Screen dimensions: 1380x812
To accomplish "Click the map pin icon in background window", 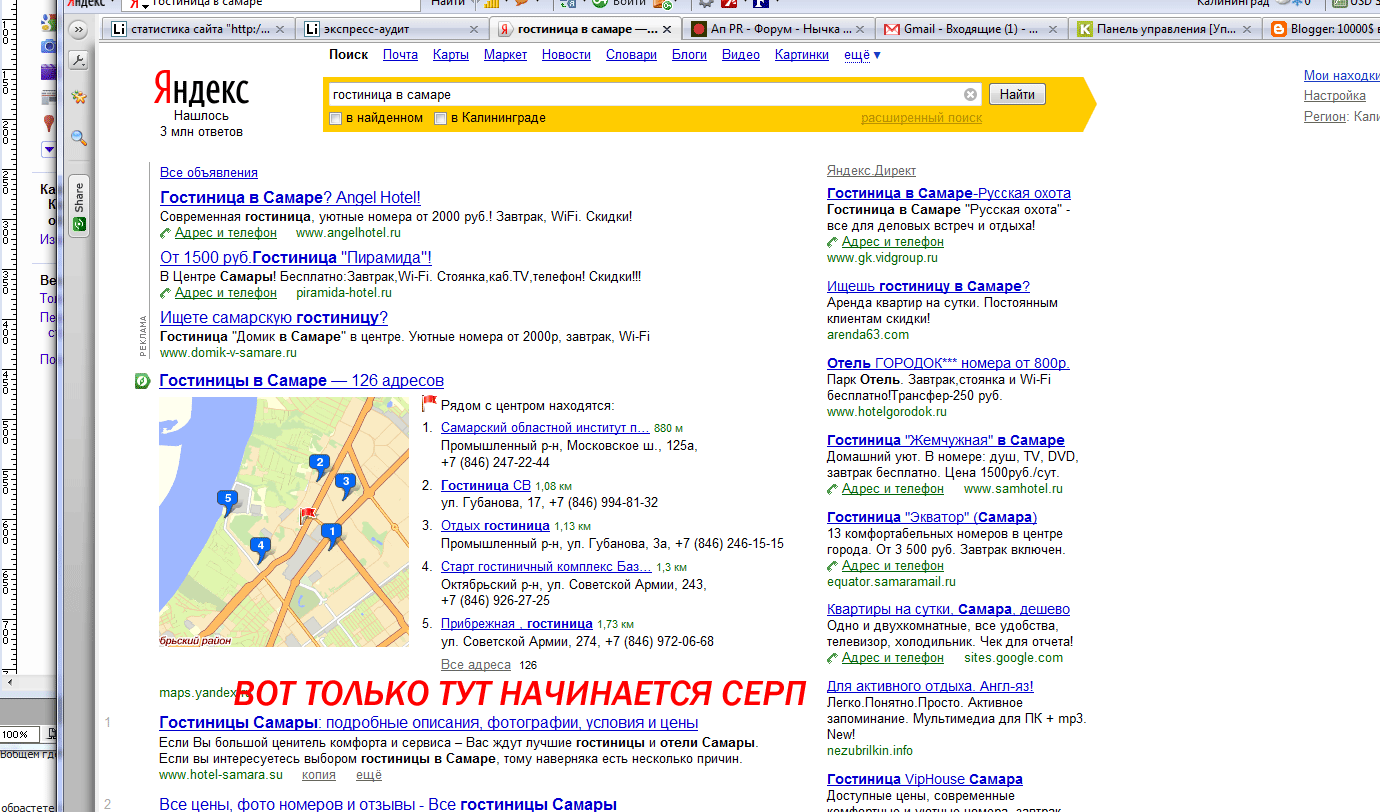I will pyautogui.click(x=48, y=123).
